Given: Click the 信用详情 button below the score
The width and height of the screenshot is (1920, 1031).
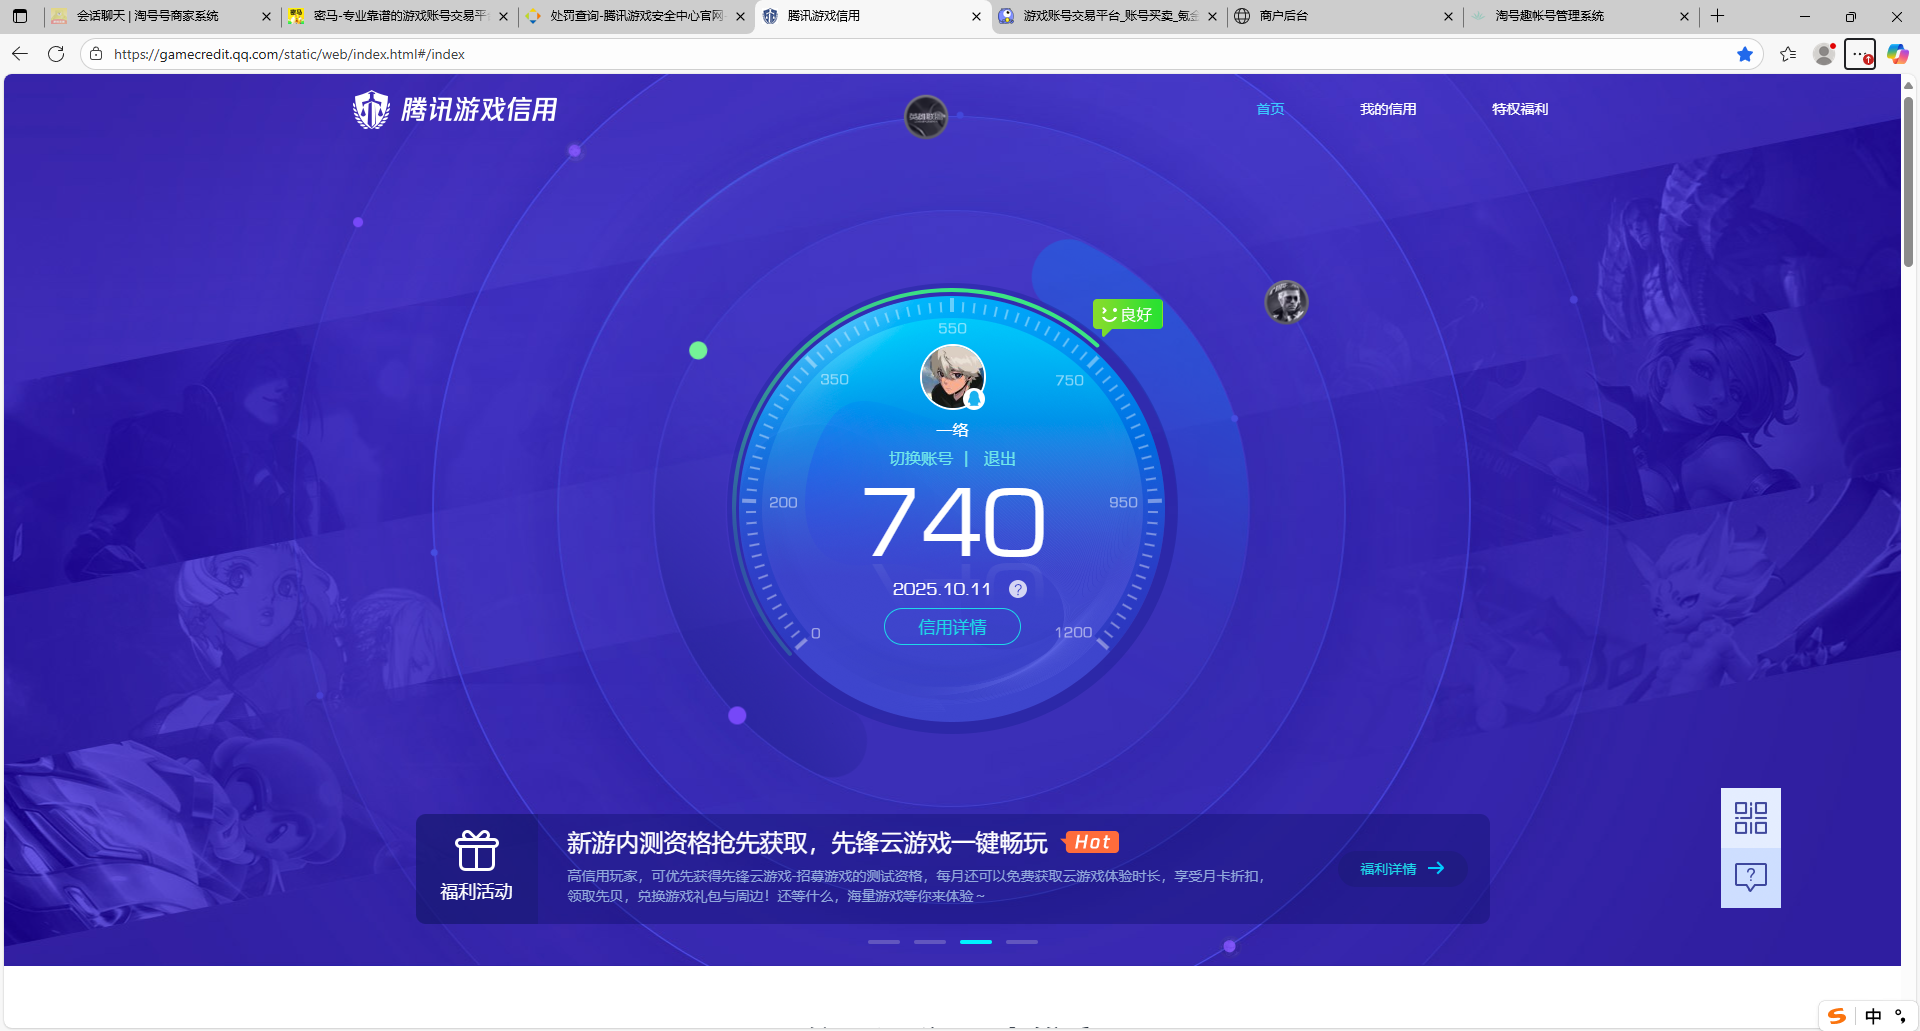Looking at the screenshot, I should (951, 627).
